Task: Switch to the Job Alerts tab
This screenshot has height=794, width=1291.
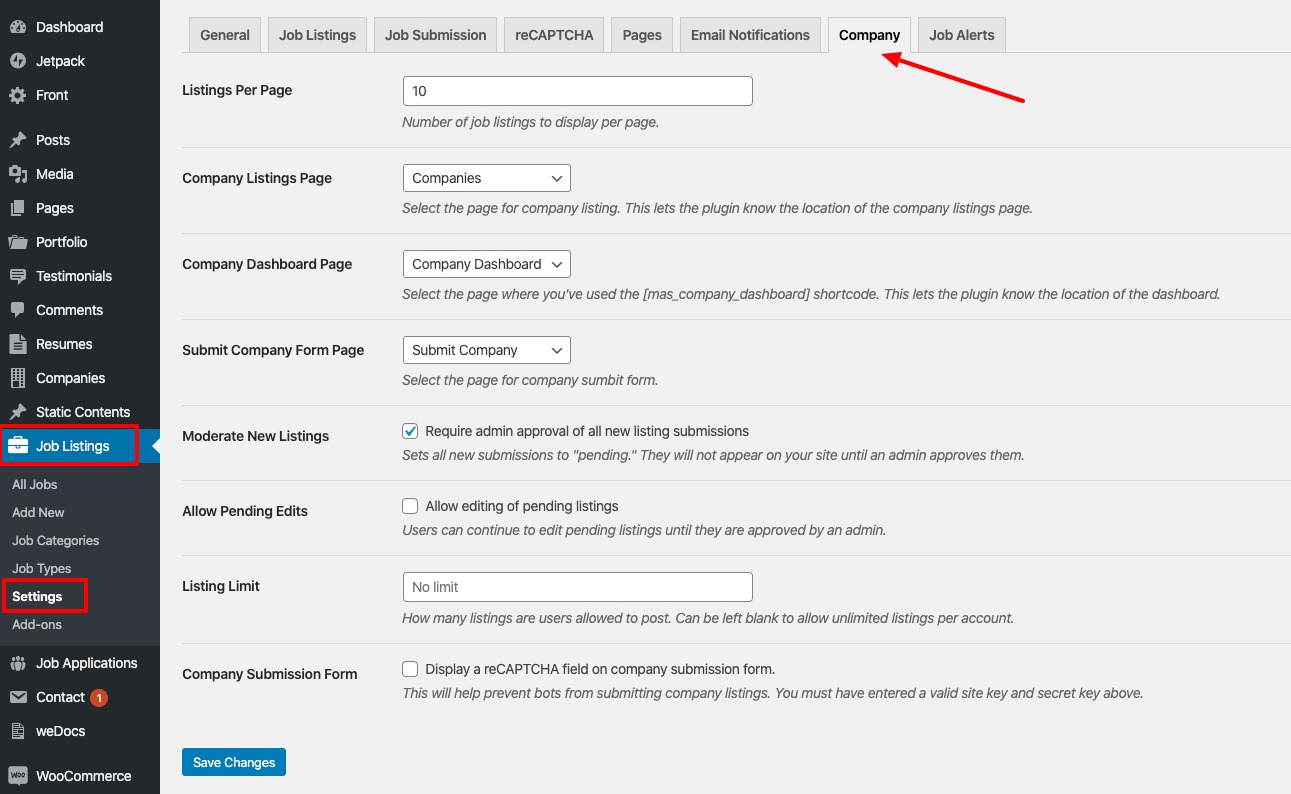Action: point(961,35)
